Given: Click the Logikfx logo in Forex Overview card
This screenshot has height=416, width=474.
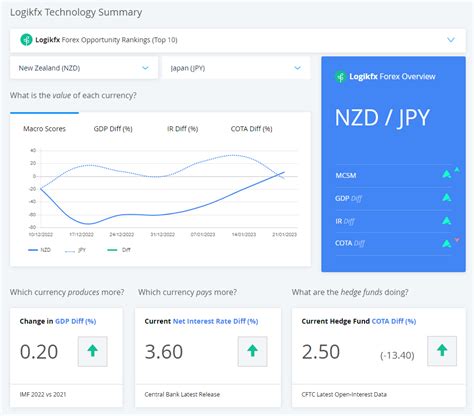Looking at the screenshot, I should pyautogui.click(x=340, y=77).
